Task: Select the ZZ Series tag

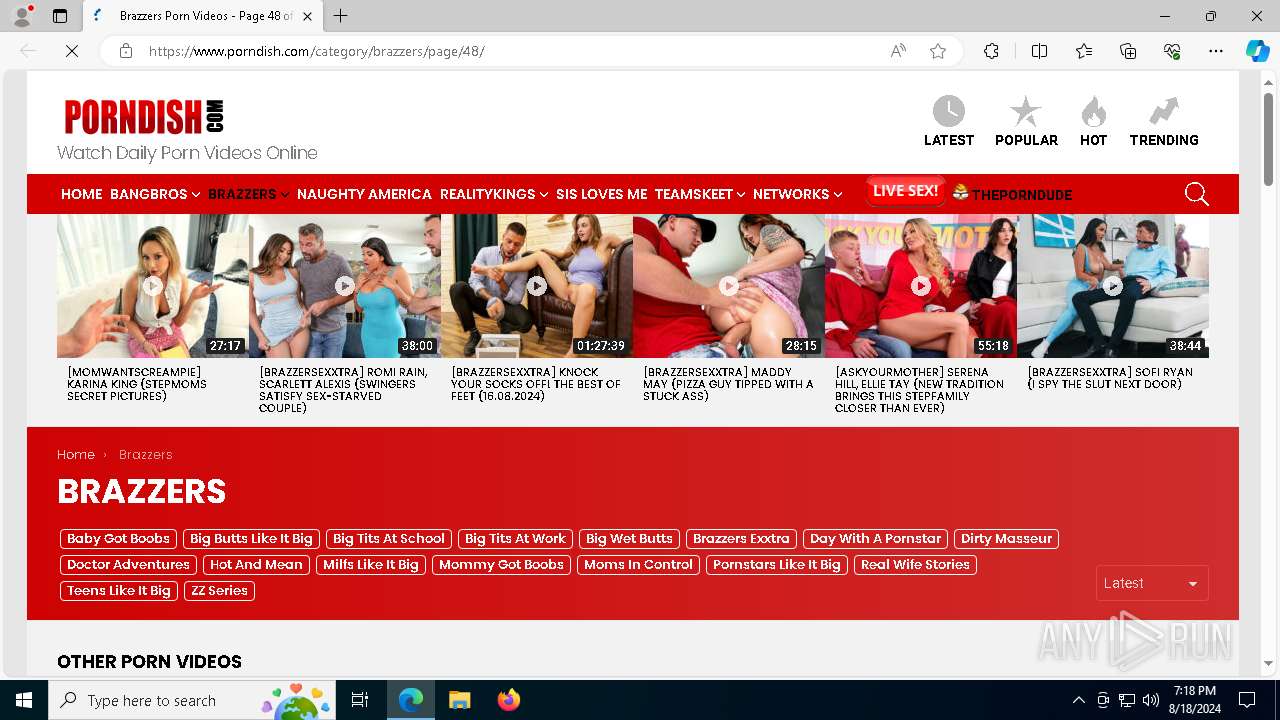Action: point(219,591)
